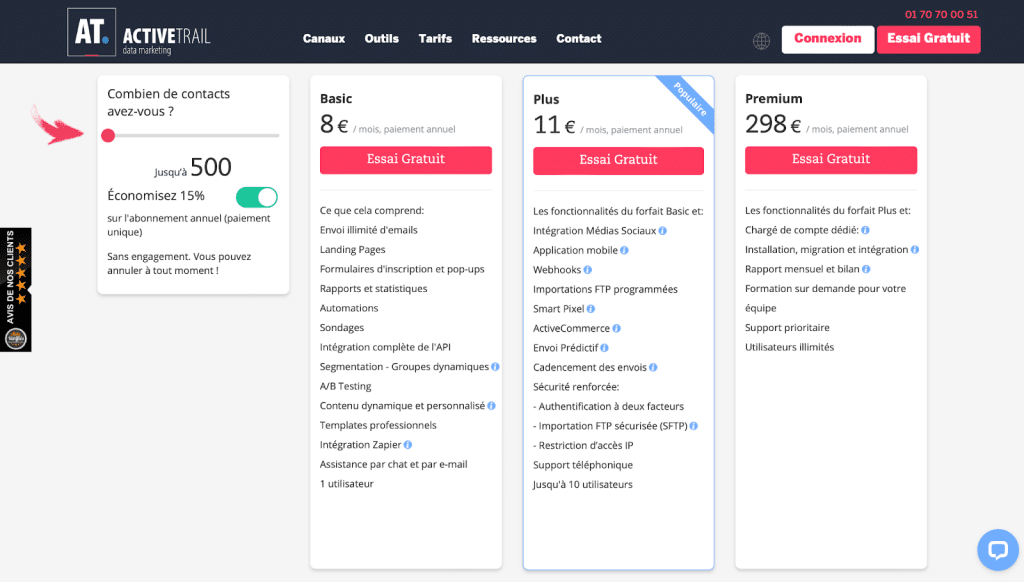Viewport: 1024px width, 582px height.
Task: Start Essai Gratuit for Premium plan
Action: click(x=831, y=159)
